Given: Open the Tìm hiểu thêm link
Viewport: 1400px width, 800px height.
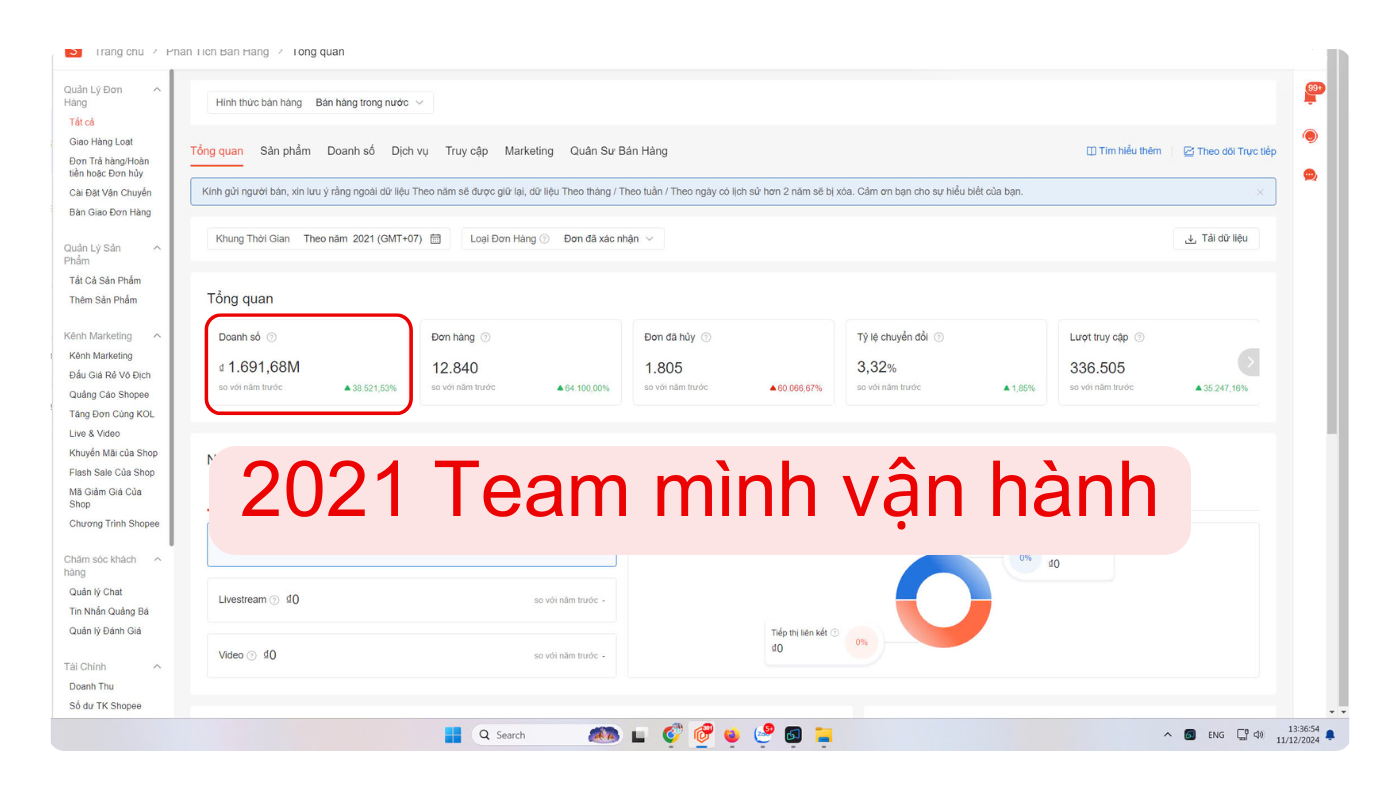Looking at the screenshot, I should tap(1124, 151).
